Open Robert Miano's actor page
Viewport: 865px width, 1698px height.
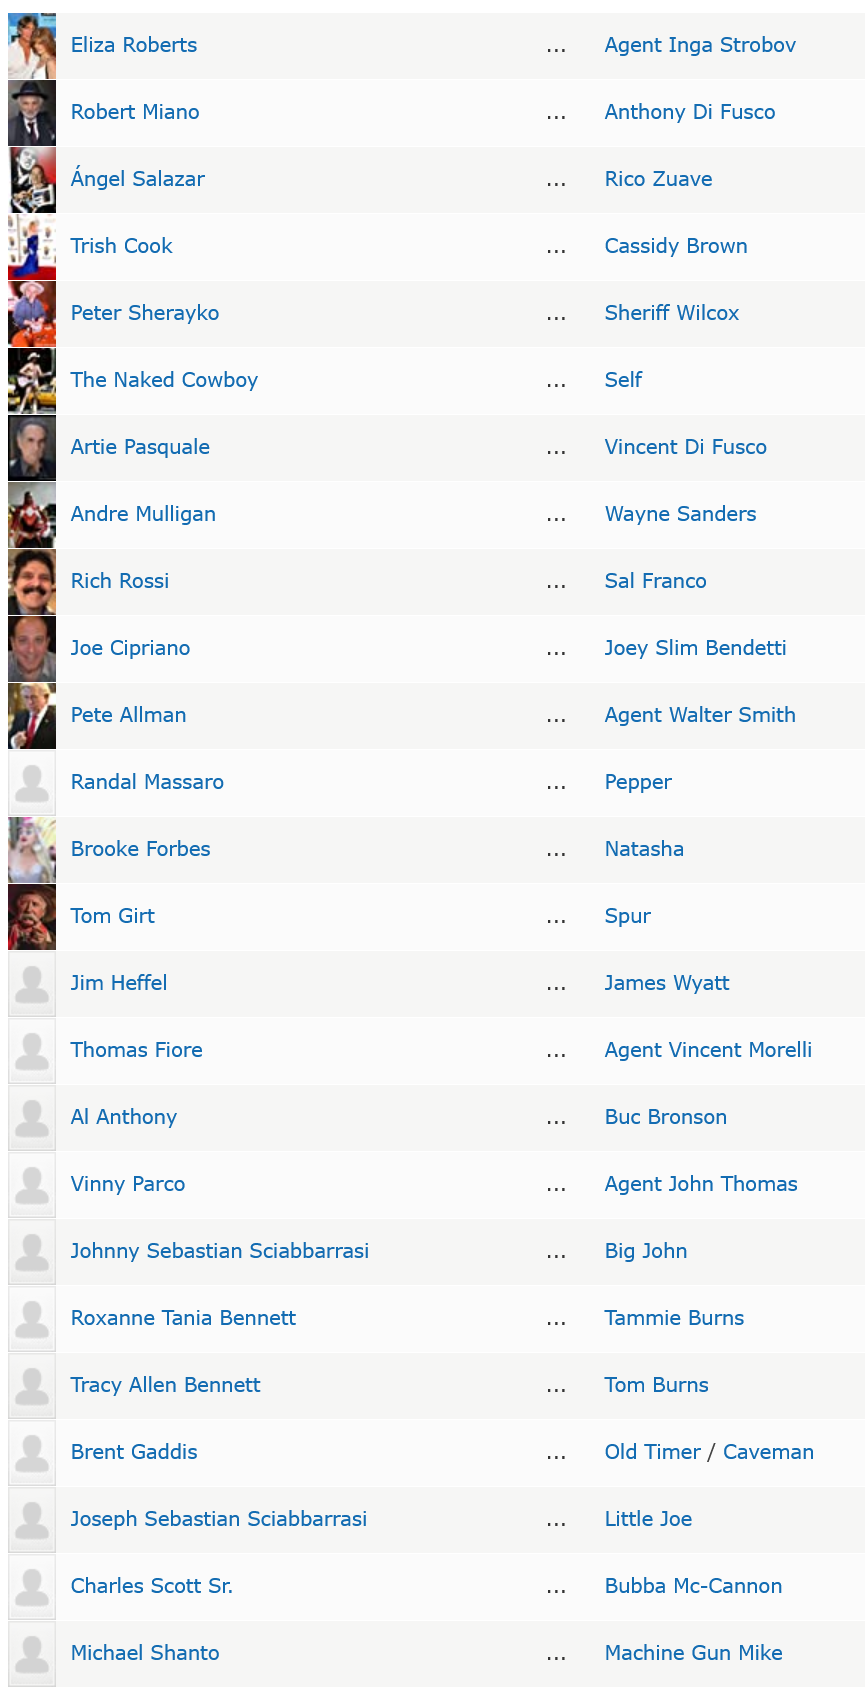pos(134,112)
